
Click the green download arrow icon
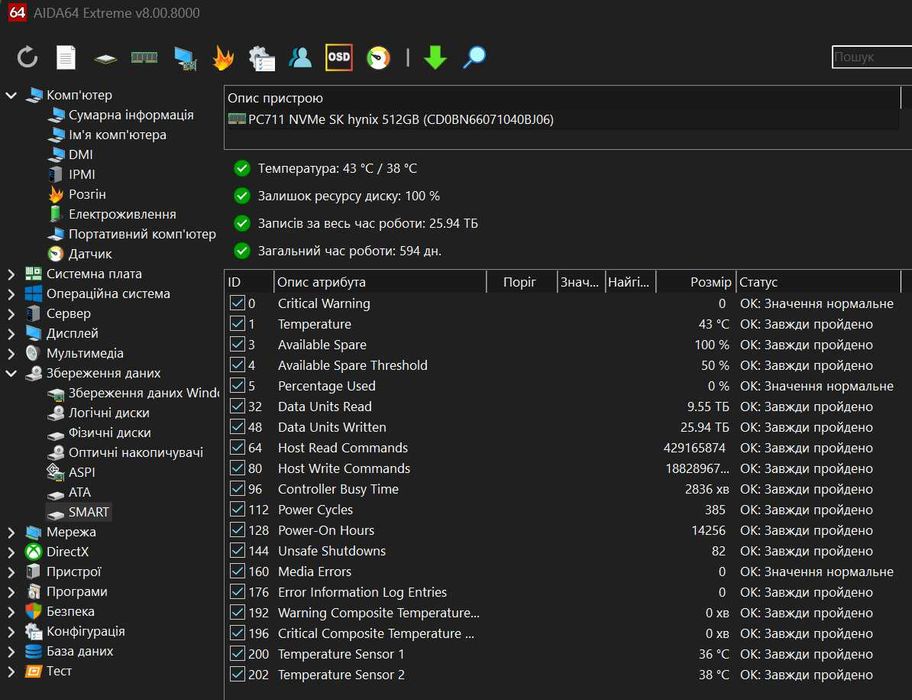tap(435, 58)
